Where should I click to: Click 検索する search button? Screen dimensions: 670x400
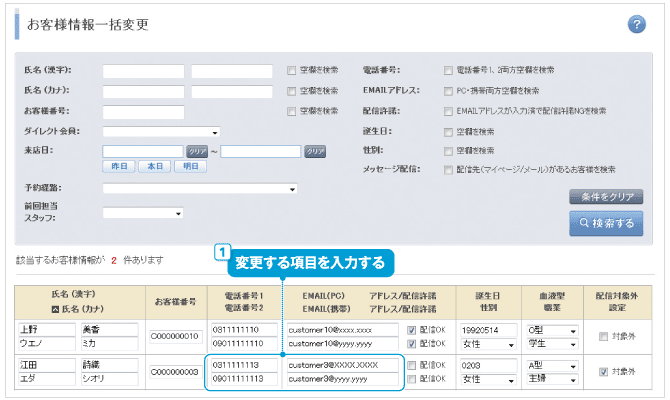click(x=606, y=223)
